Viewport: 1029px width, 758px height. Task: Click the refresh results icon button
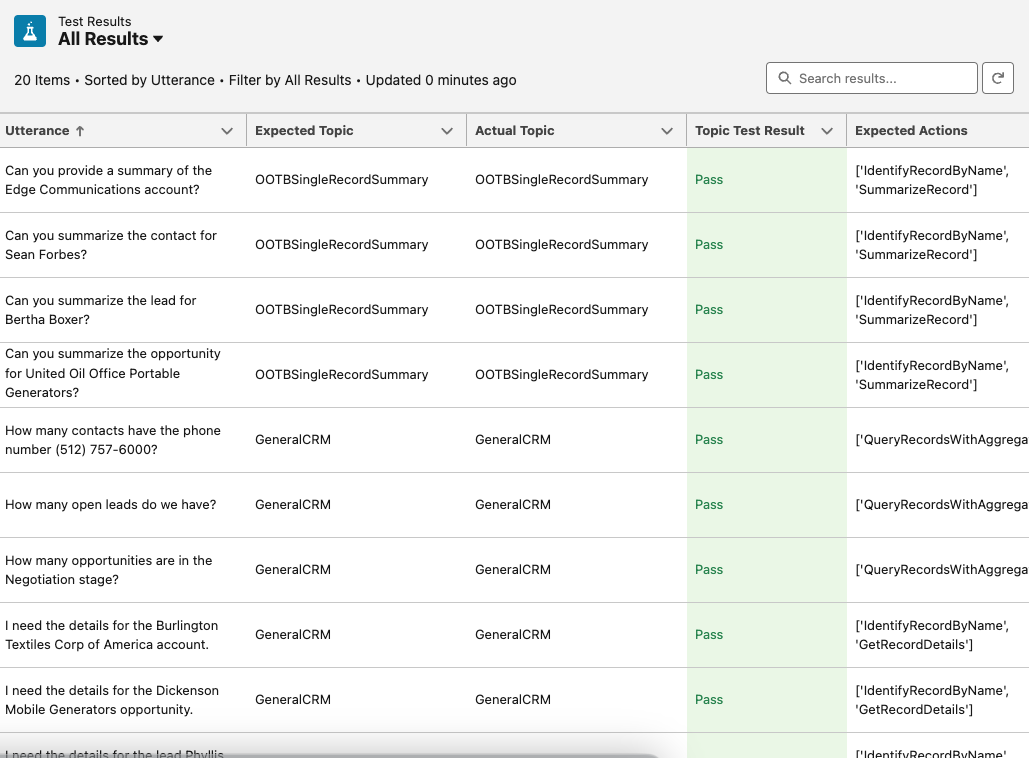tap(997, 78)
